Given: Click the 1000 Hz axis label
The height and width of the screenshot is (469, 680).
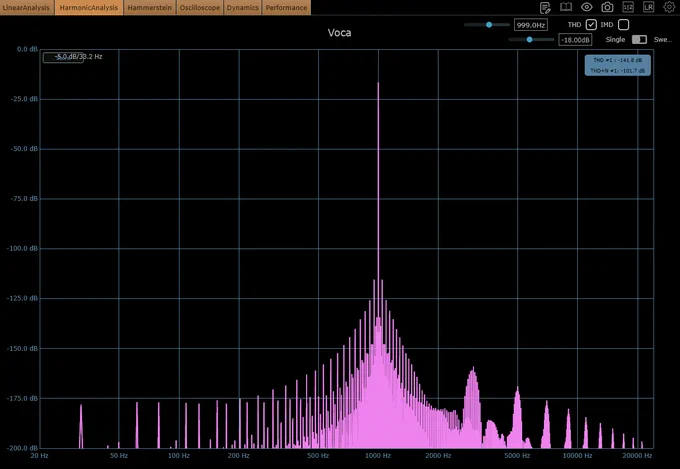Looking at the screenshot, I should click(378, 456).
